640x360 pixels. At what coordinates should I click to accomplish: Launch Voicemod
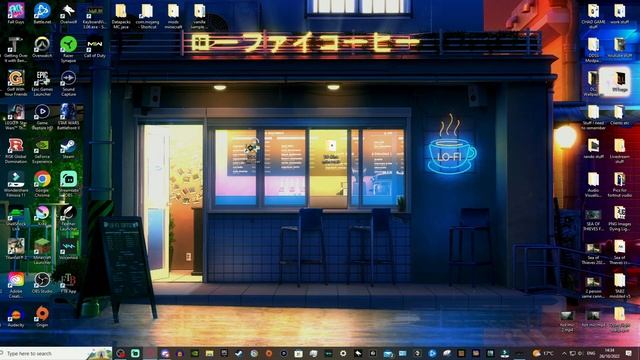pyautogui.click(x=68, y=249)
